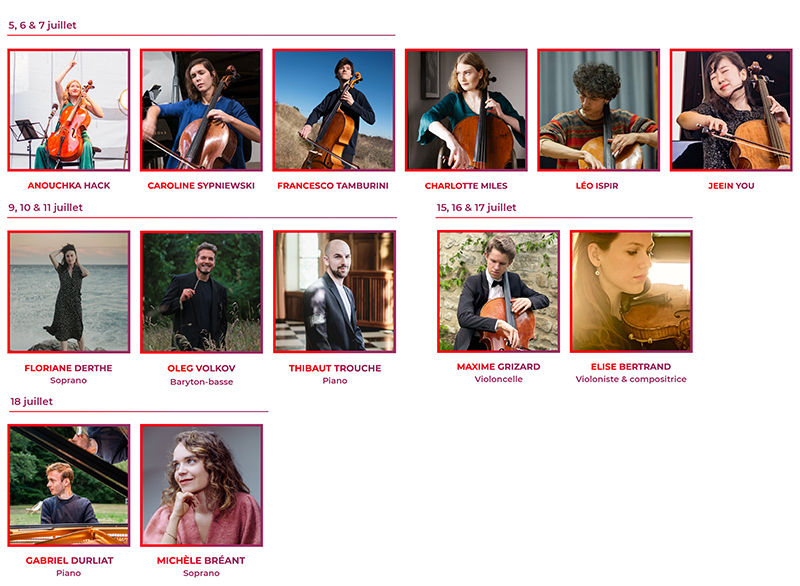The height and width of the screenshot is (586, 800).
Task: Click Francesco Tamburini's outdoor cello photo
Action: point(334,110)
